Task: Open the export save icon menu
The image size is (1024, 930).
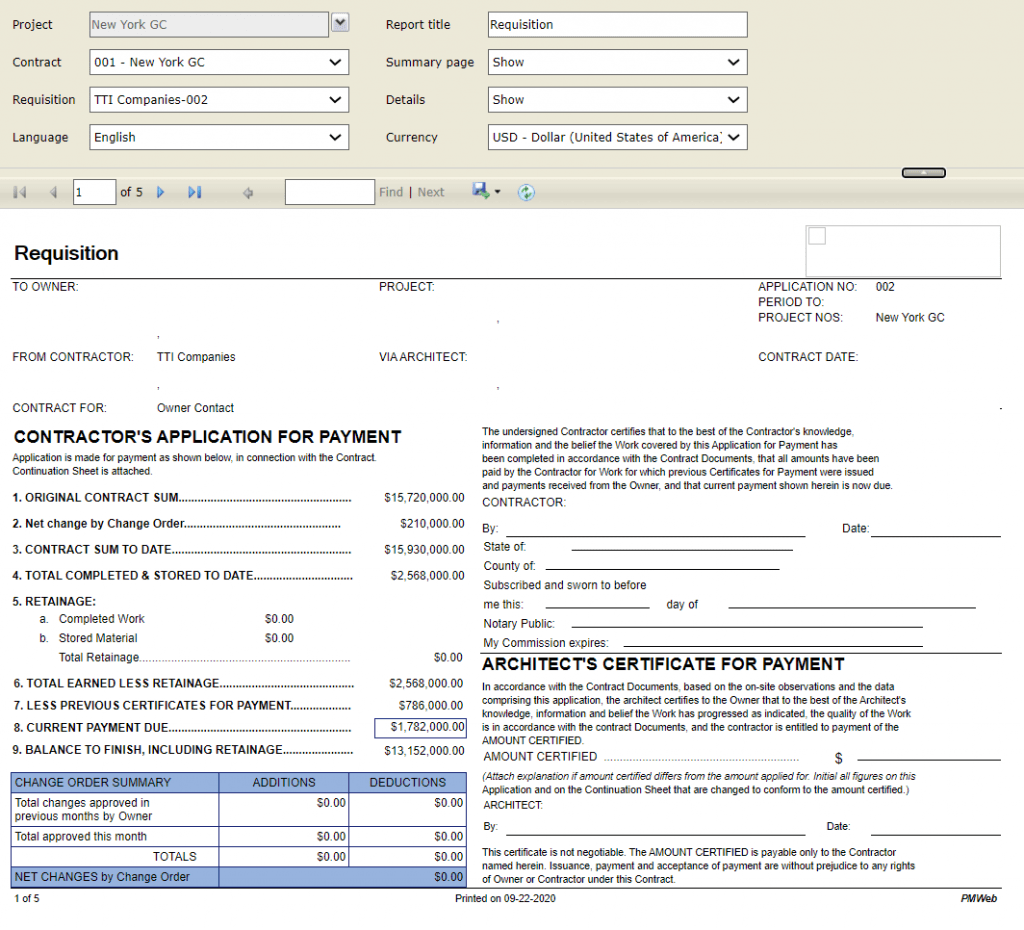Action: 486,191
